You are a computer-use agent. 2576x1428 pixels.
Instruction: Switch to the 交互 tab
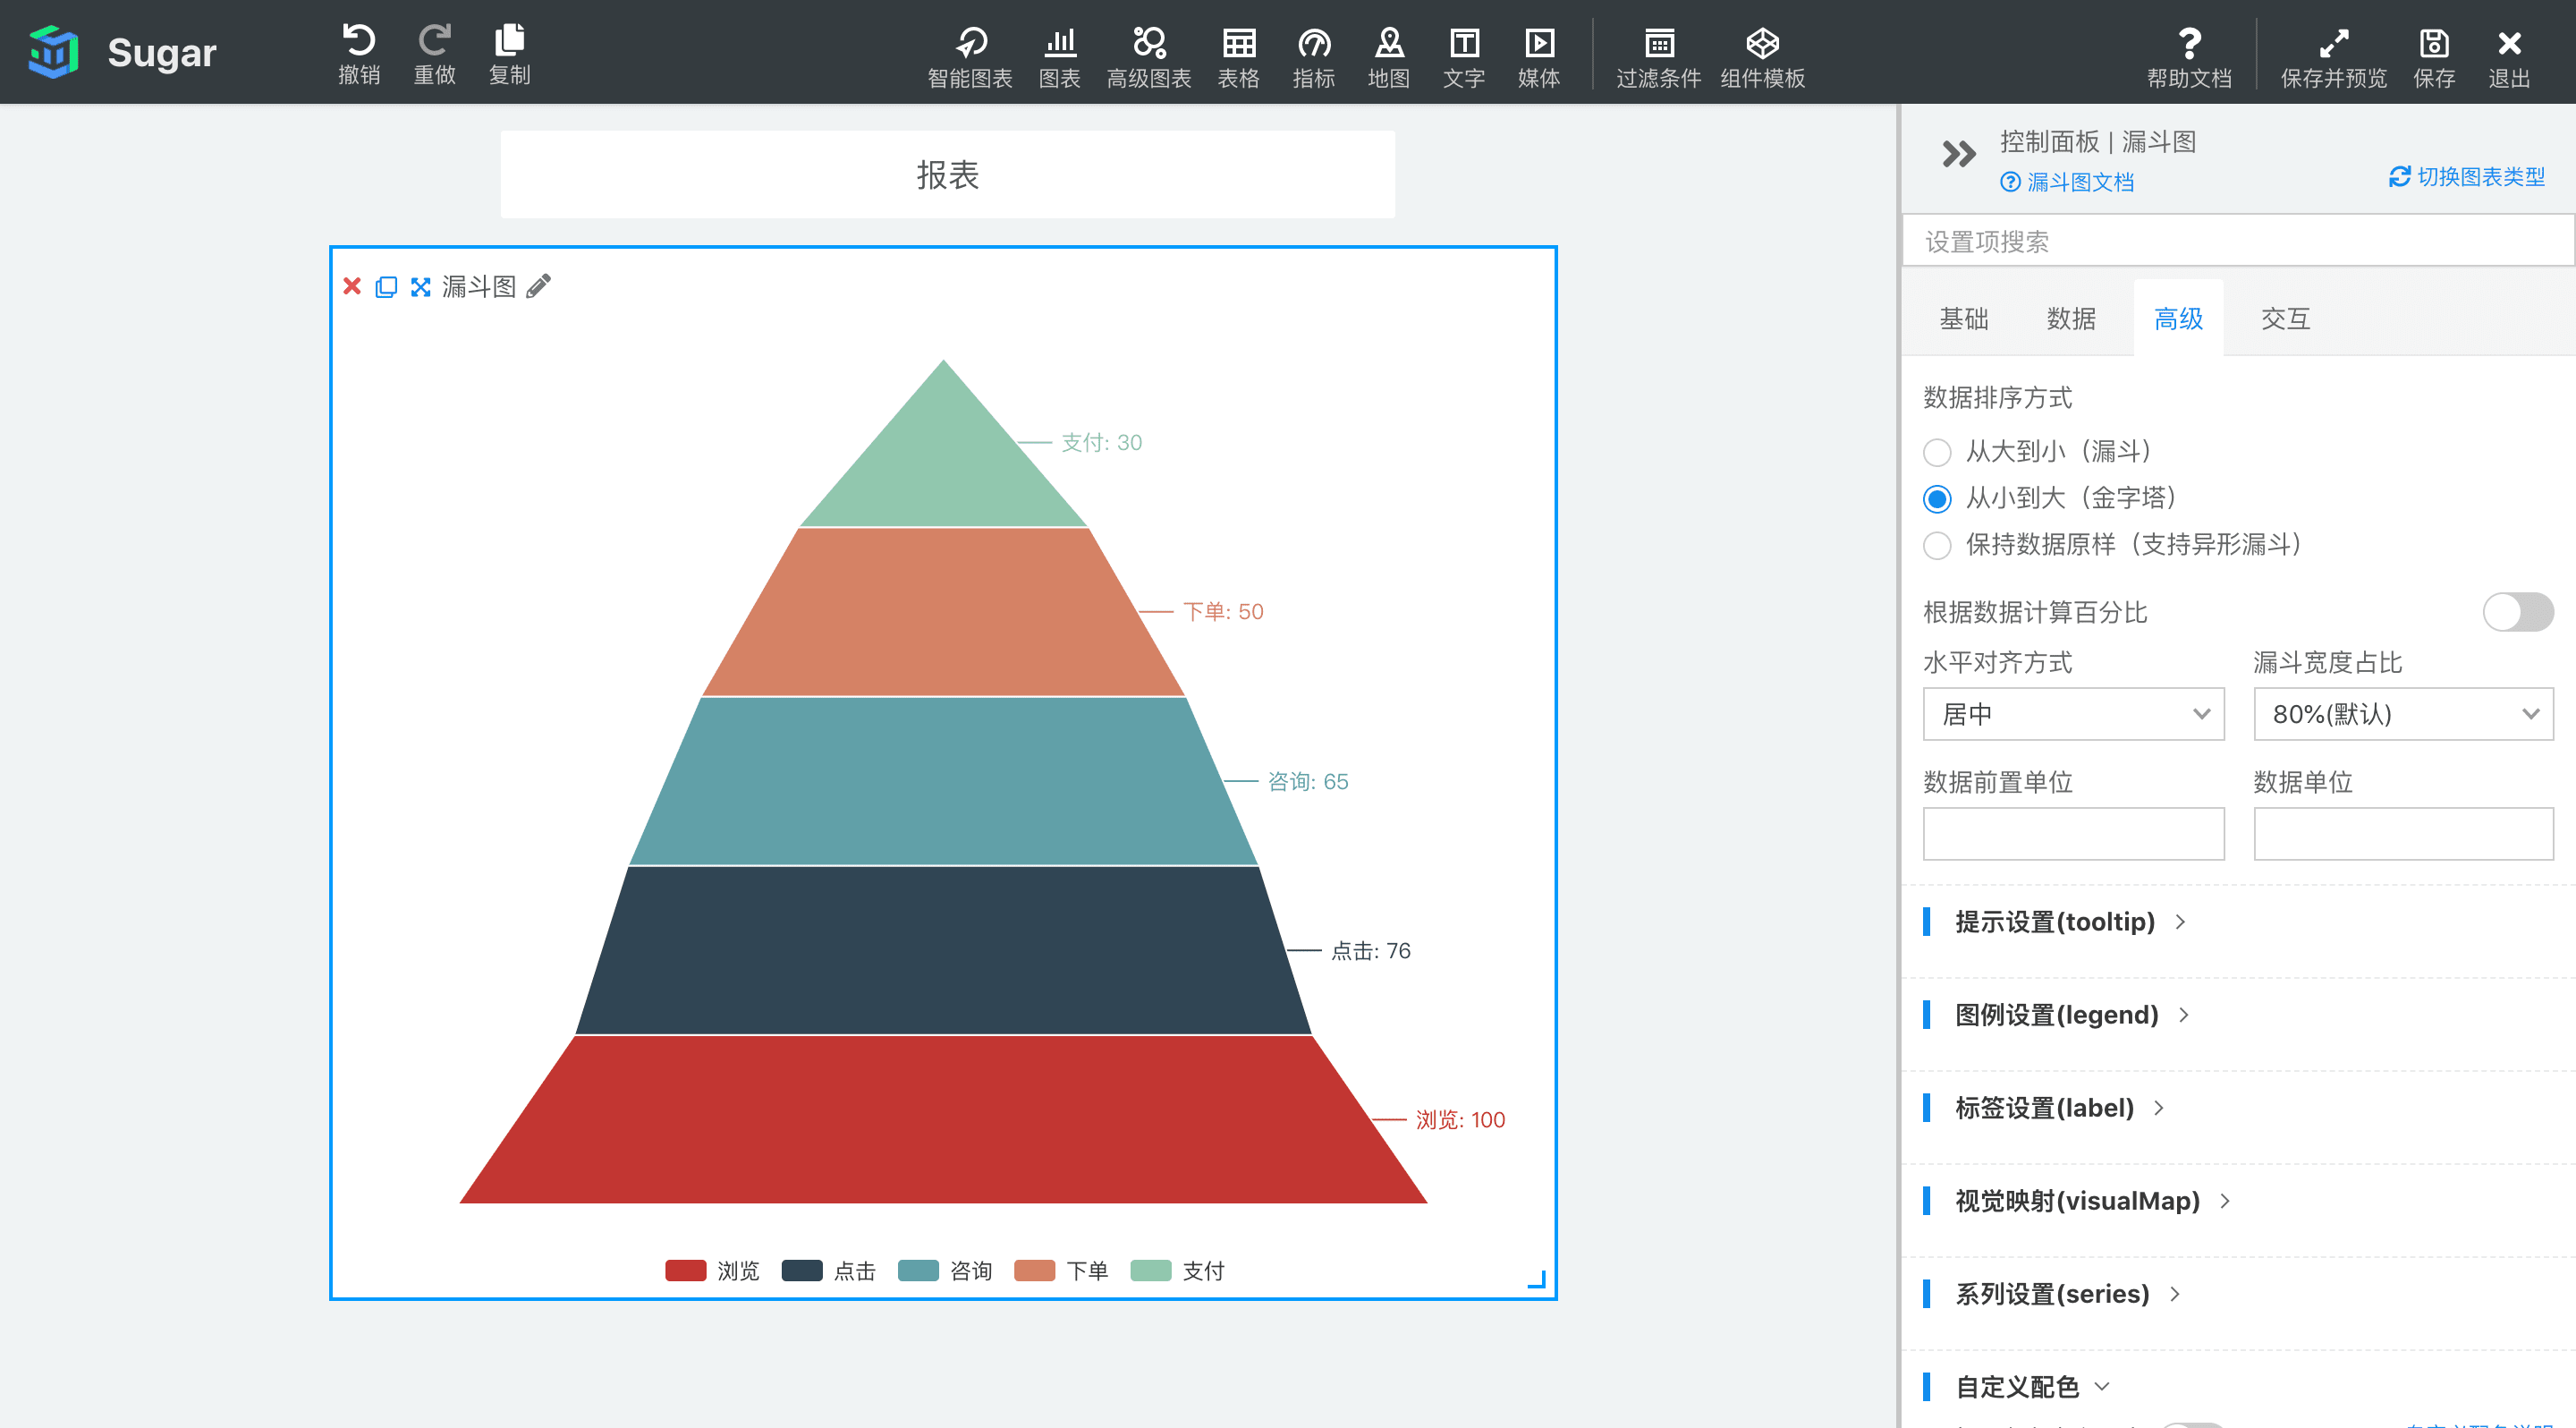point(2284,319)
